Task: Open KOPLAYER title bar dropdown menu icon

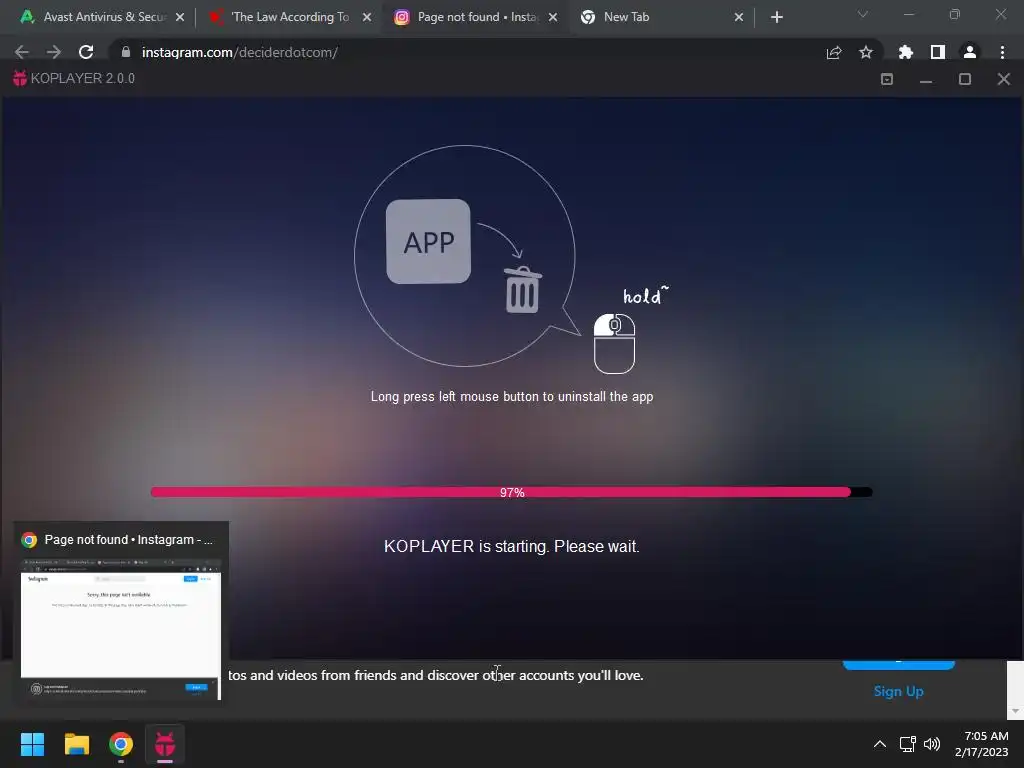Action: 887,79
